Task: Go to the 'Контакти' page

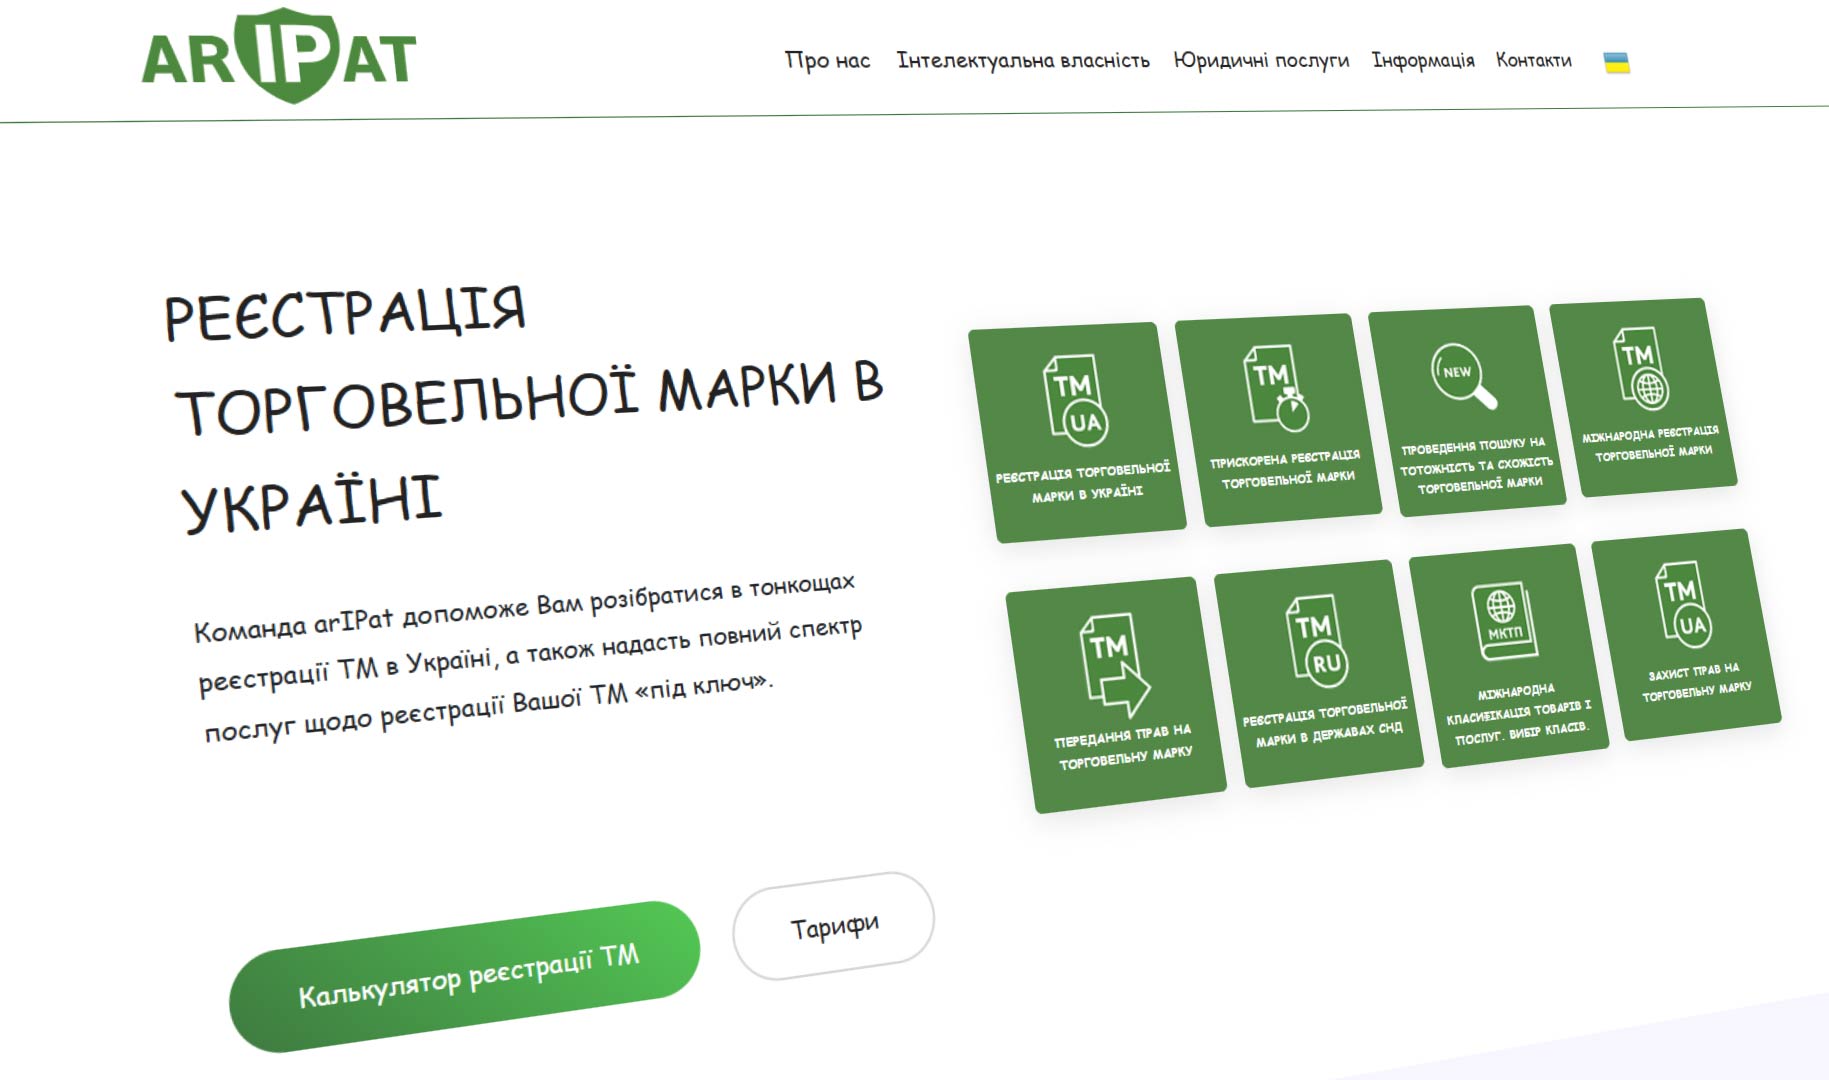Action: pyautogui.click(x=1533, y=61)
